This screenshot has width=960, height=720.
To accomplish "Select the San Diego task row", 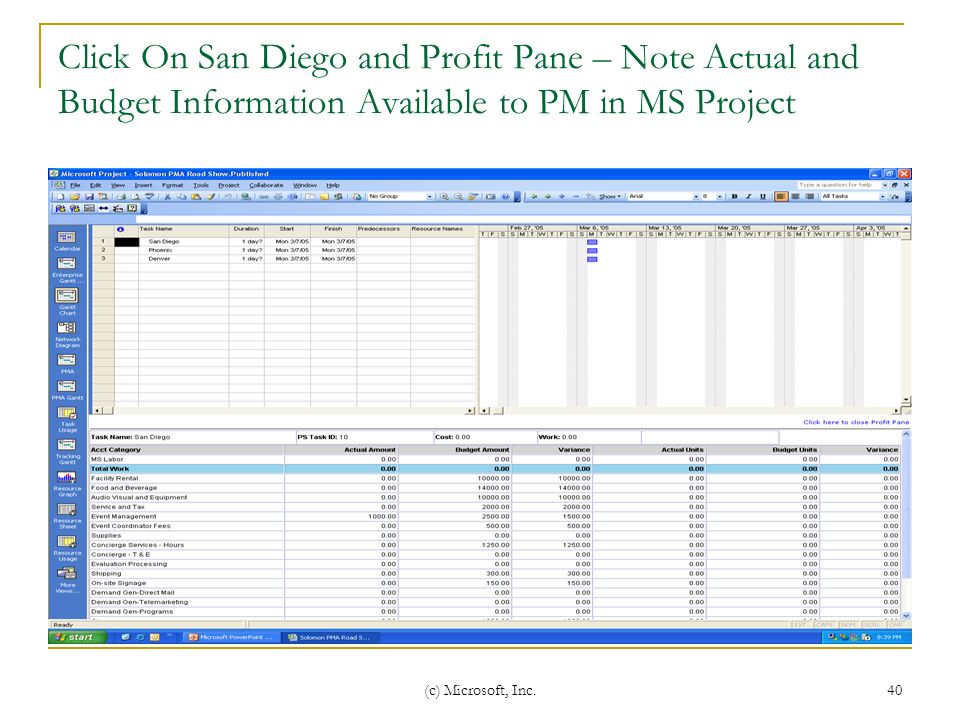I will click(283, 241).
